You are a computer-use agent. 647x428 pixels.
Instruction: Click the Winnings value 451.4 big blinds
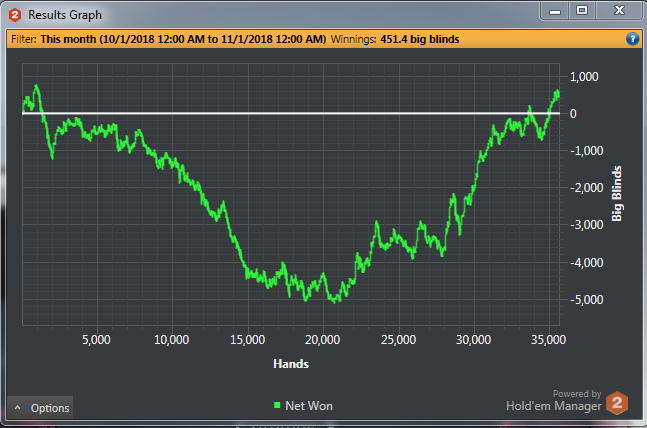pos(420,39)
